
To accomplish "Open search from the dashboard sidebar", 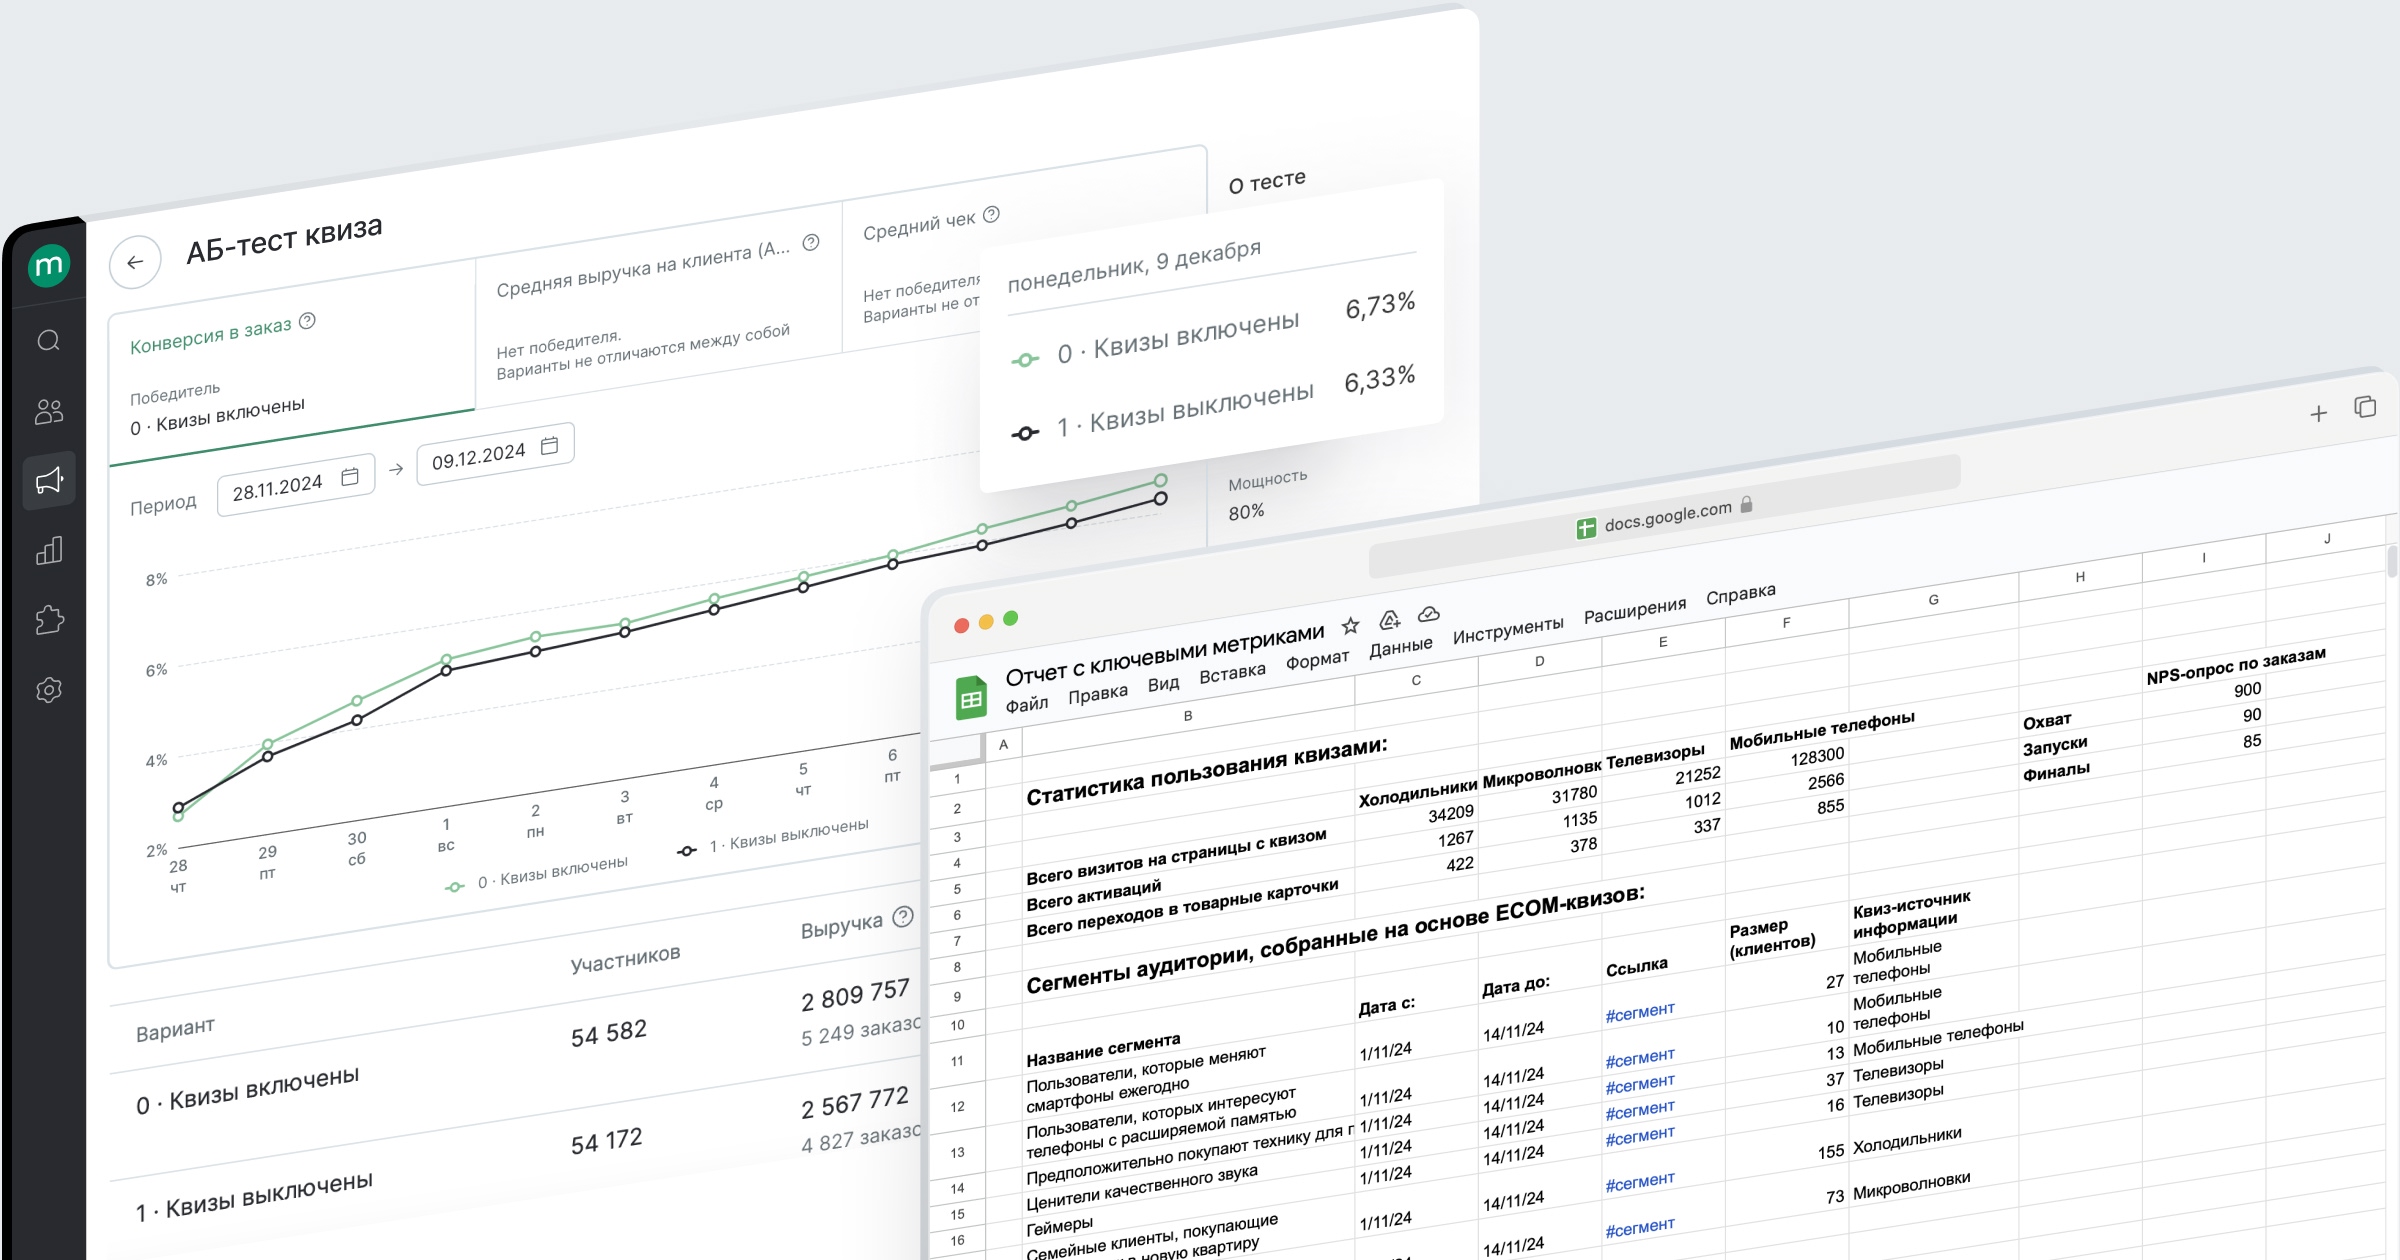I will (48, 341).
